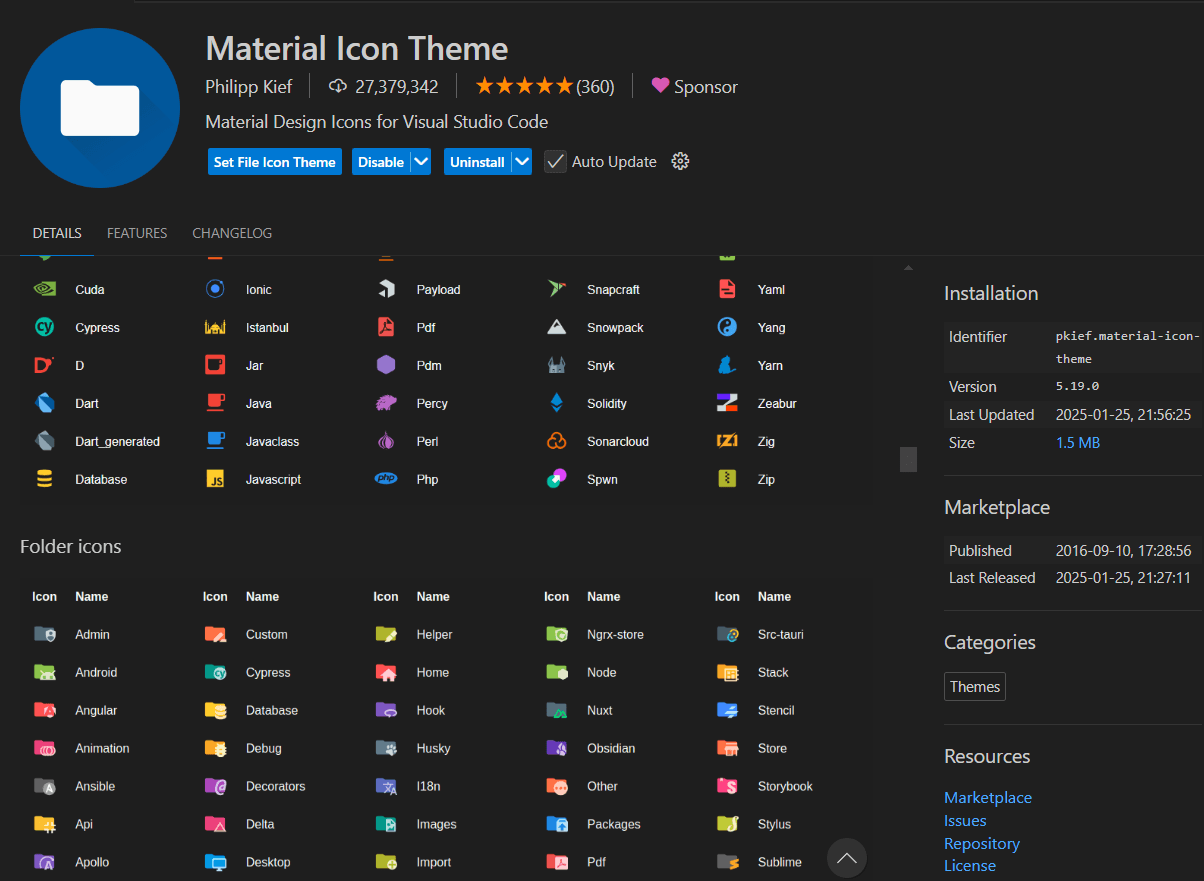The width and height of the screenshot is (1204, 881).
Task: Click the install count 27,379,342
Action: (x=384, y=87)
